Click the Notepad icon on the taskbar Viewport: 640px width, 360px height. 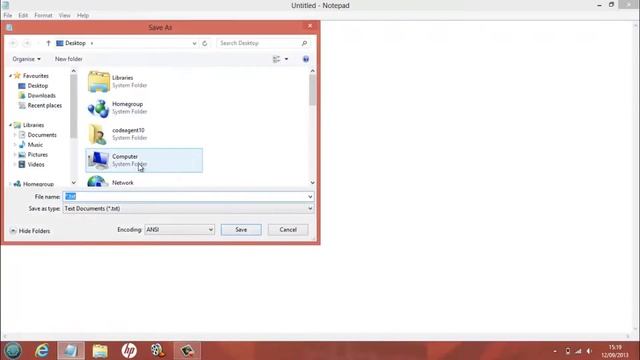click(71, 351)
